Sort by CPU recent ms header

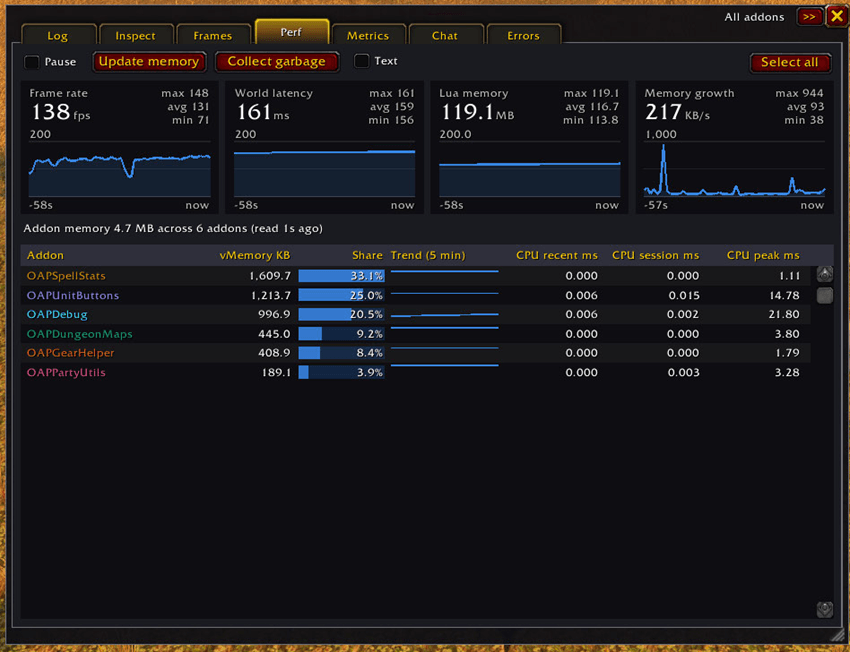coord(557,255)
